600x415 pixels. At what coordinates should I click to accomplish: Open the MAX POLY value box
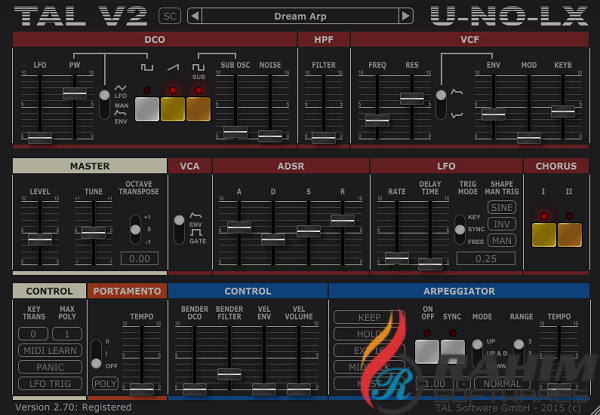point(67,334)
